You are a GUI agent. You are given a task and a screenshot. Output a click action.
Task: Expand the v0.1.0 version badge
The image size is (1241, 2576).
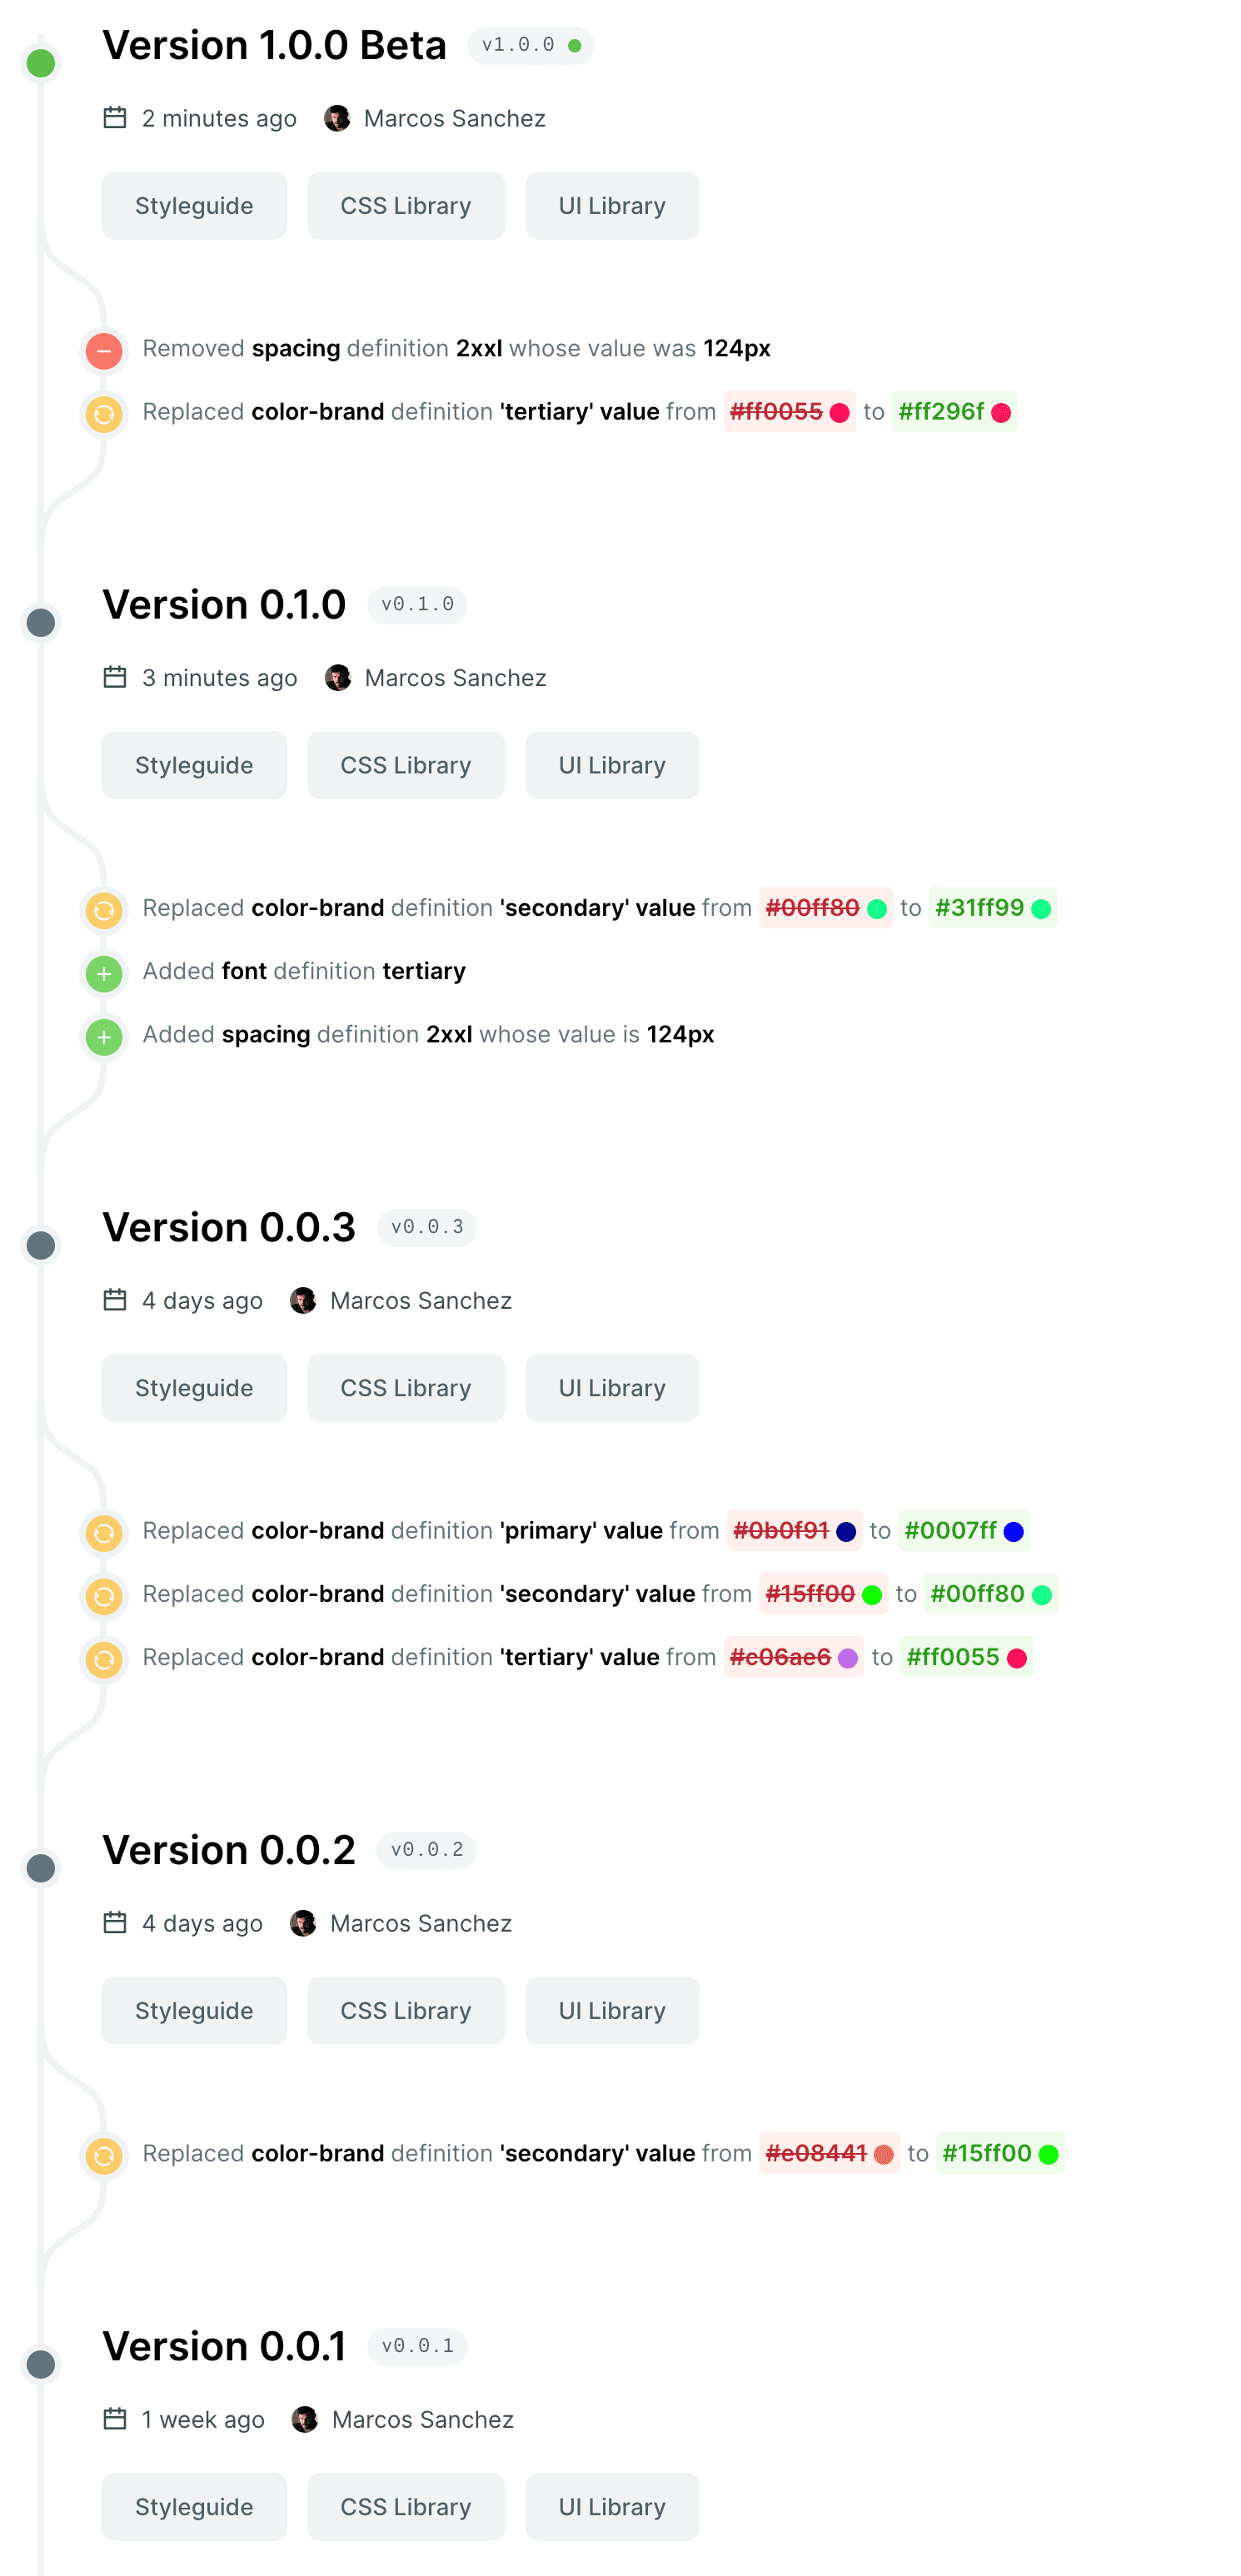[416, 604]
